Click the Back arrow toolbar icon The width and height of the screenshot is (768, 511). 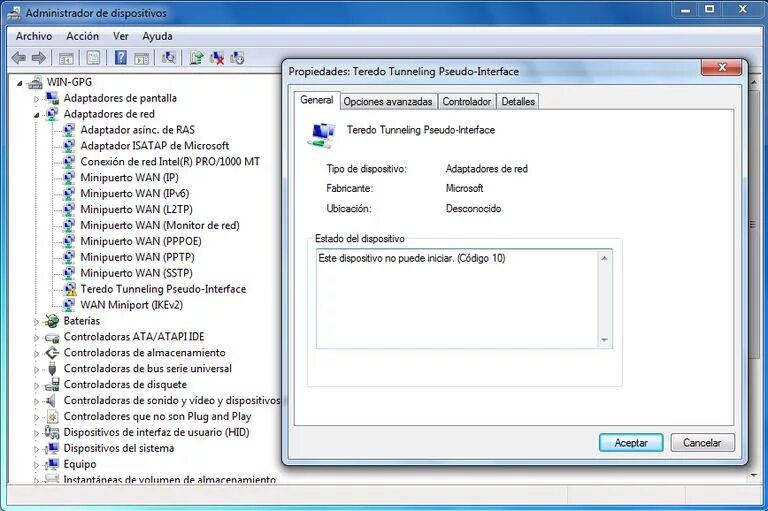[x=19, y=58]
